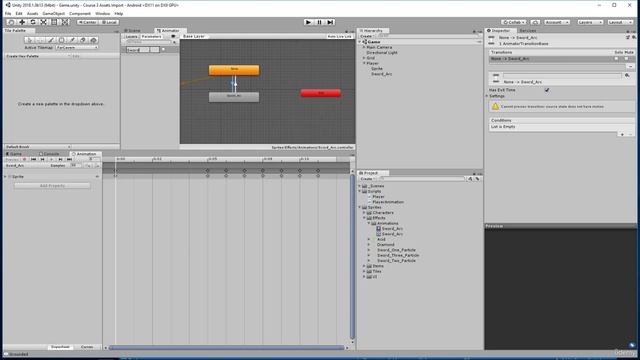This screenshot has width=640, height=360.
Task: Toggle Center pivot mode button
Action: (x=87, y=22)
